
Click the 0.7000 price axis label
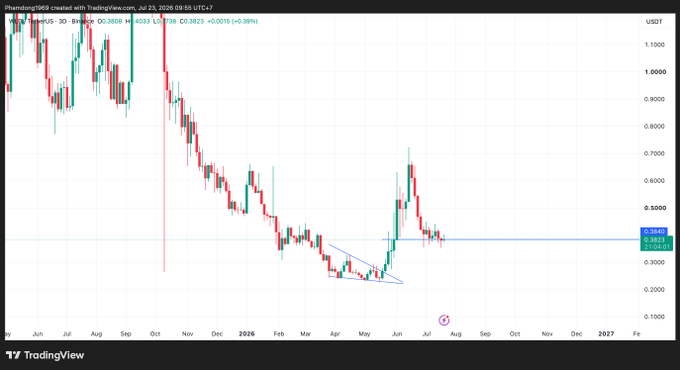coord(654,154)
